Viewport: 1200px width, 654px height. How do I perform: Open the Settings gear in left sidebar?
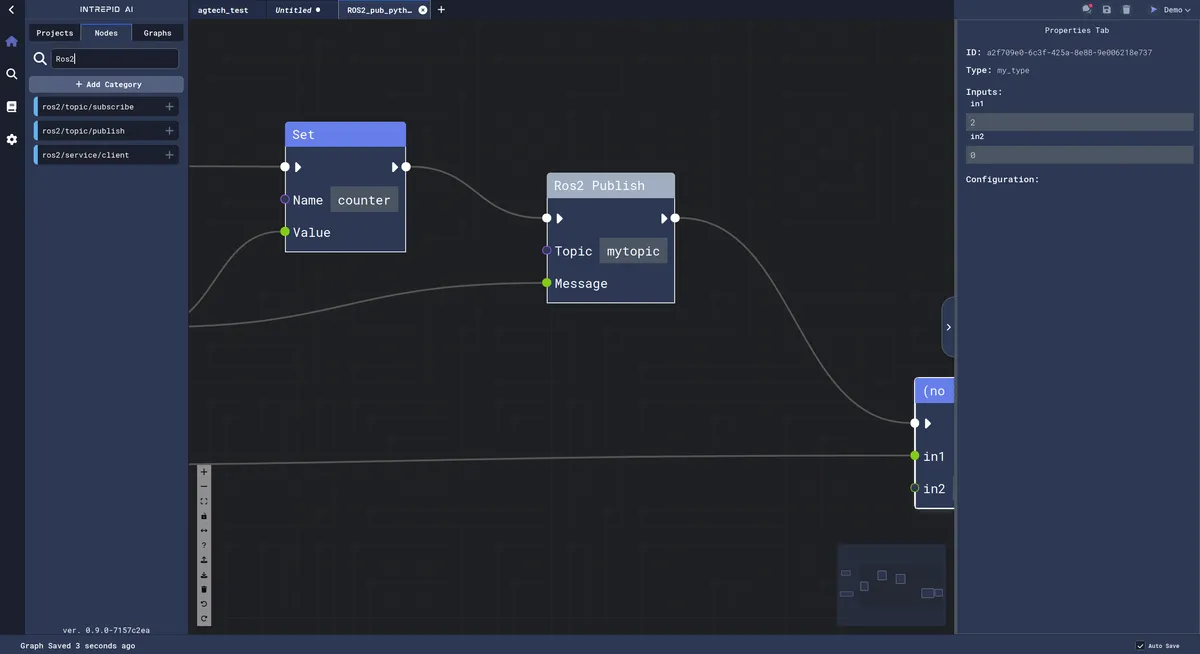[12, 140]
